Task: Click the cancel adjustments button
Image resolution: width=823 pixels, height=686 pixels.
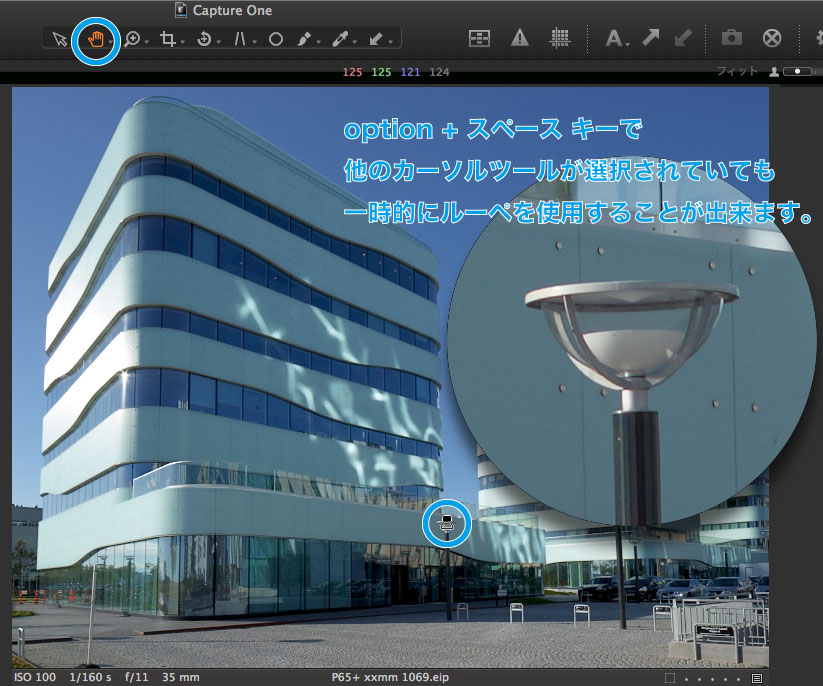Action: click(771, 38)
